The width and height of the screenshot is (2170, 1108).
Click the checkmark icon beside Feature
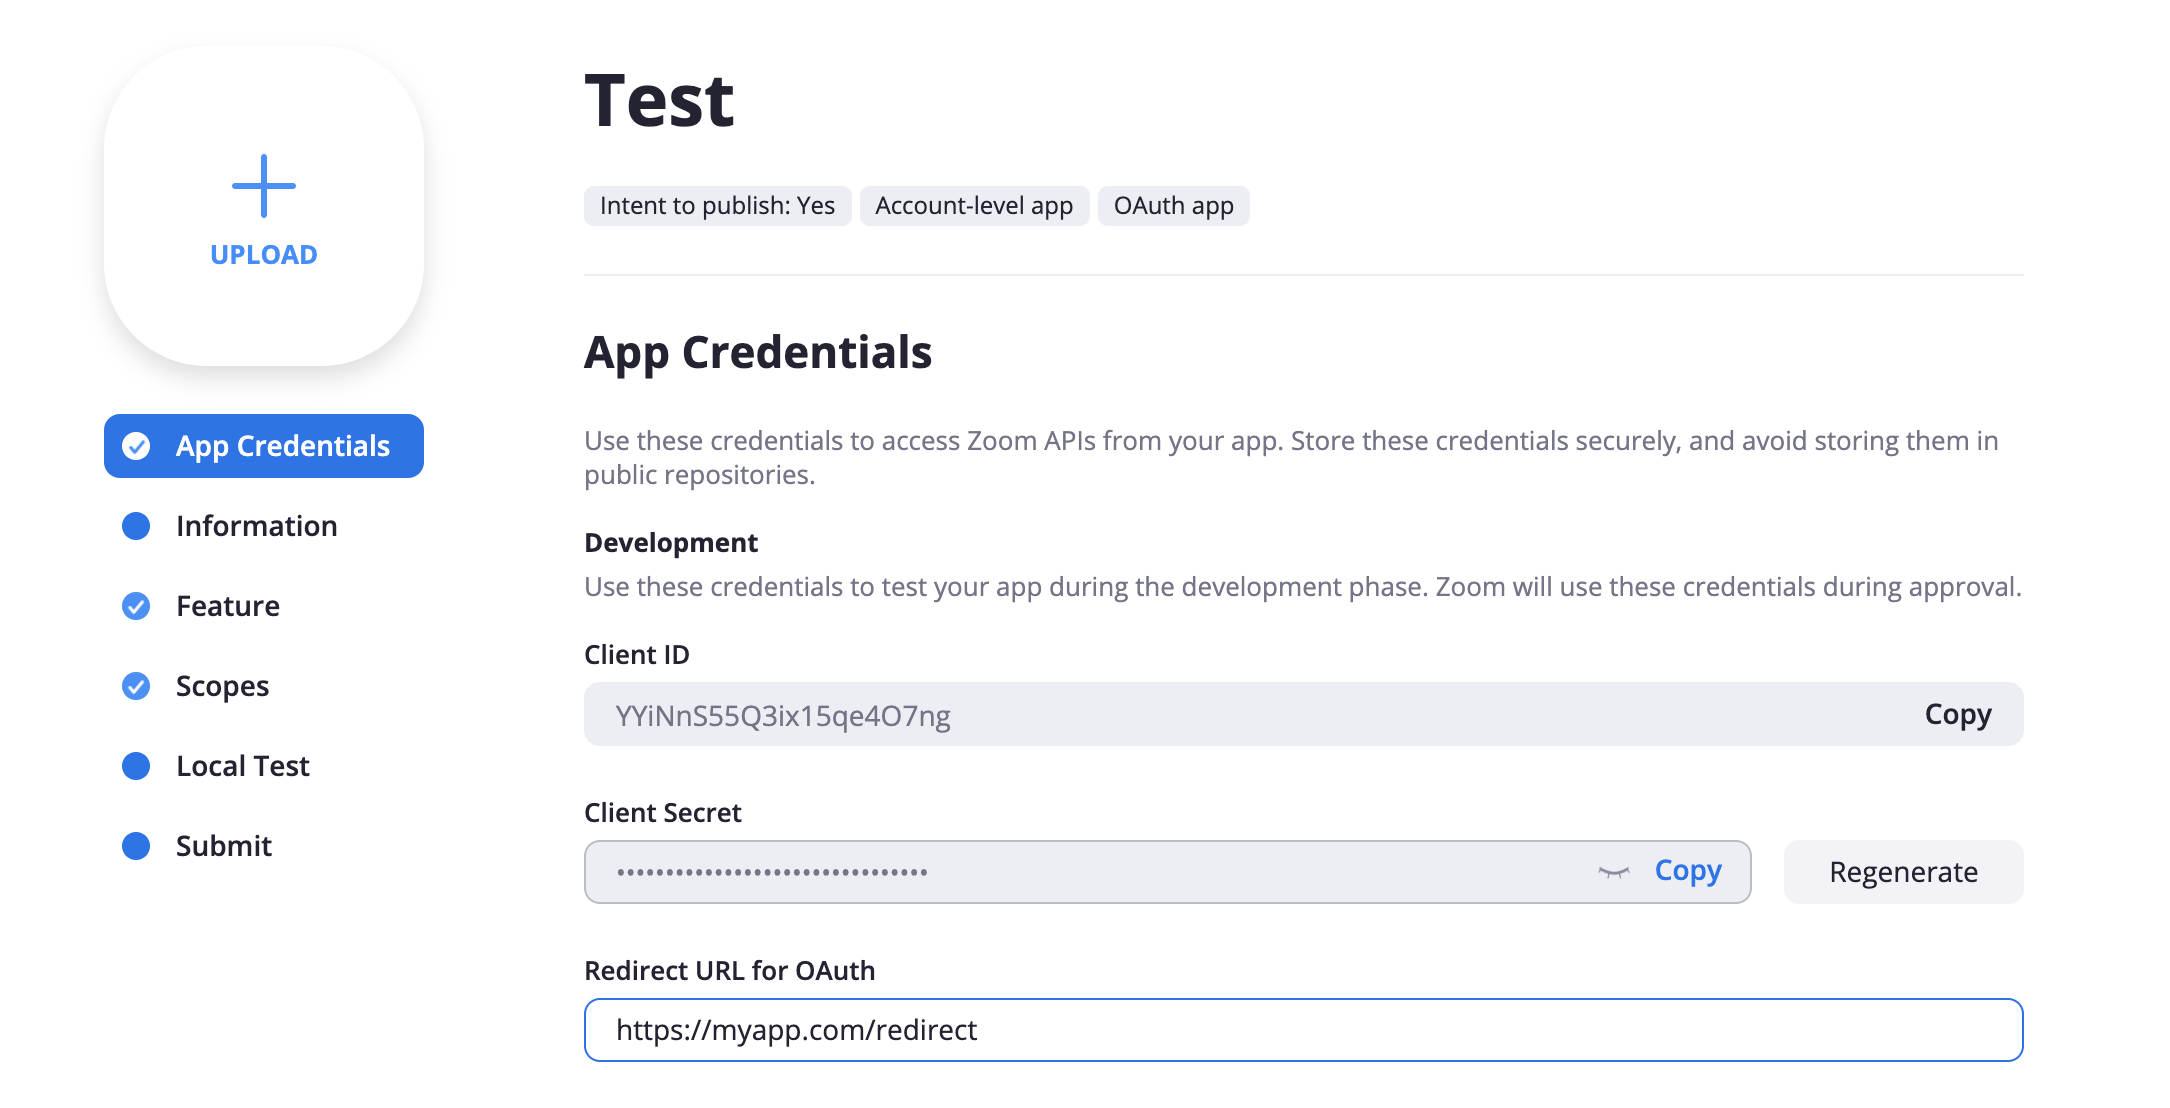click(x=136, y=606)
